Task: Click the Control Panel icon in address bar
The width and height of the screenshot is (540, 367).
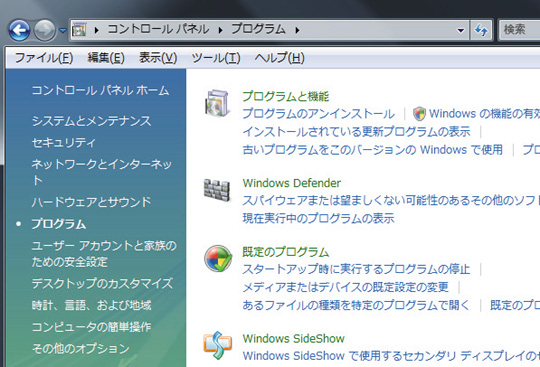Action: 79,30
